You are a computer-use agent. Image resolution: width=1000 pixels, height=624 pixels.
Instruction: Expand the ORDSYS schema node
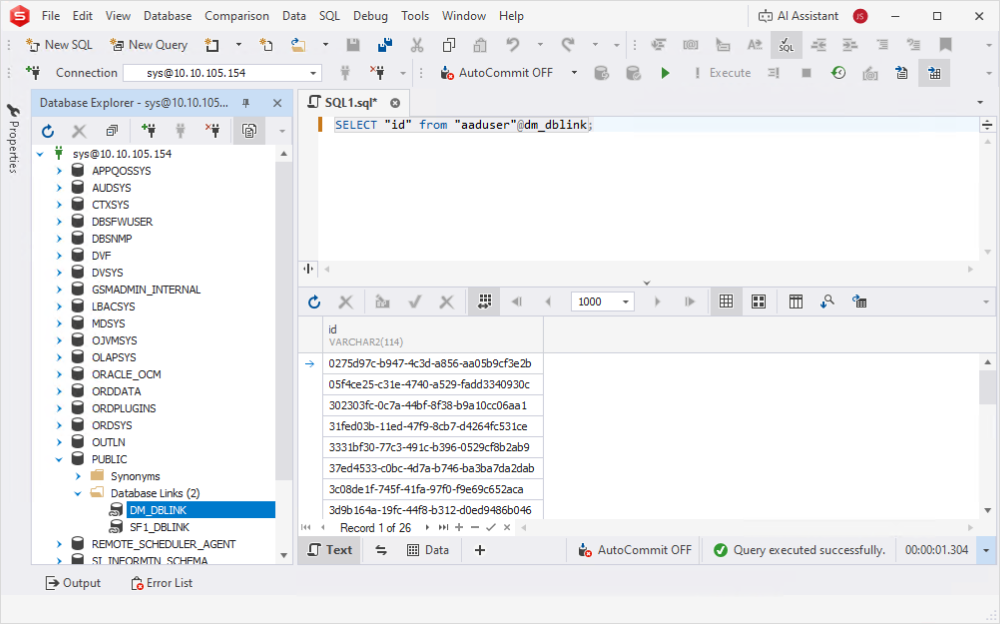[59, 424]
